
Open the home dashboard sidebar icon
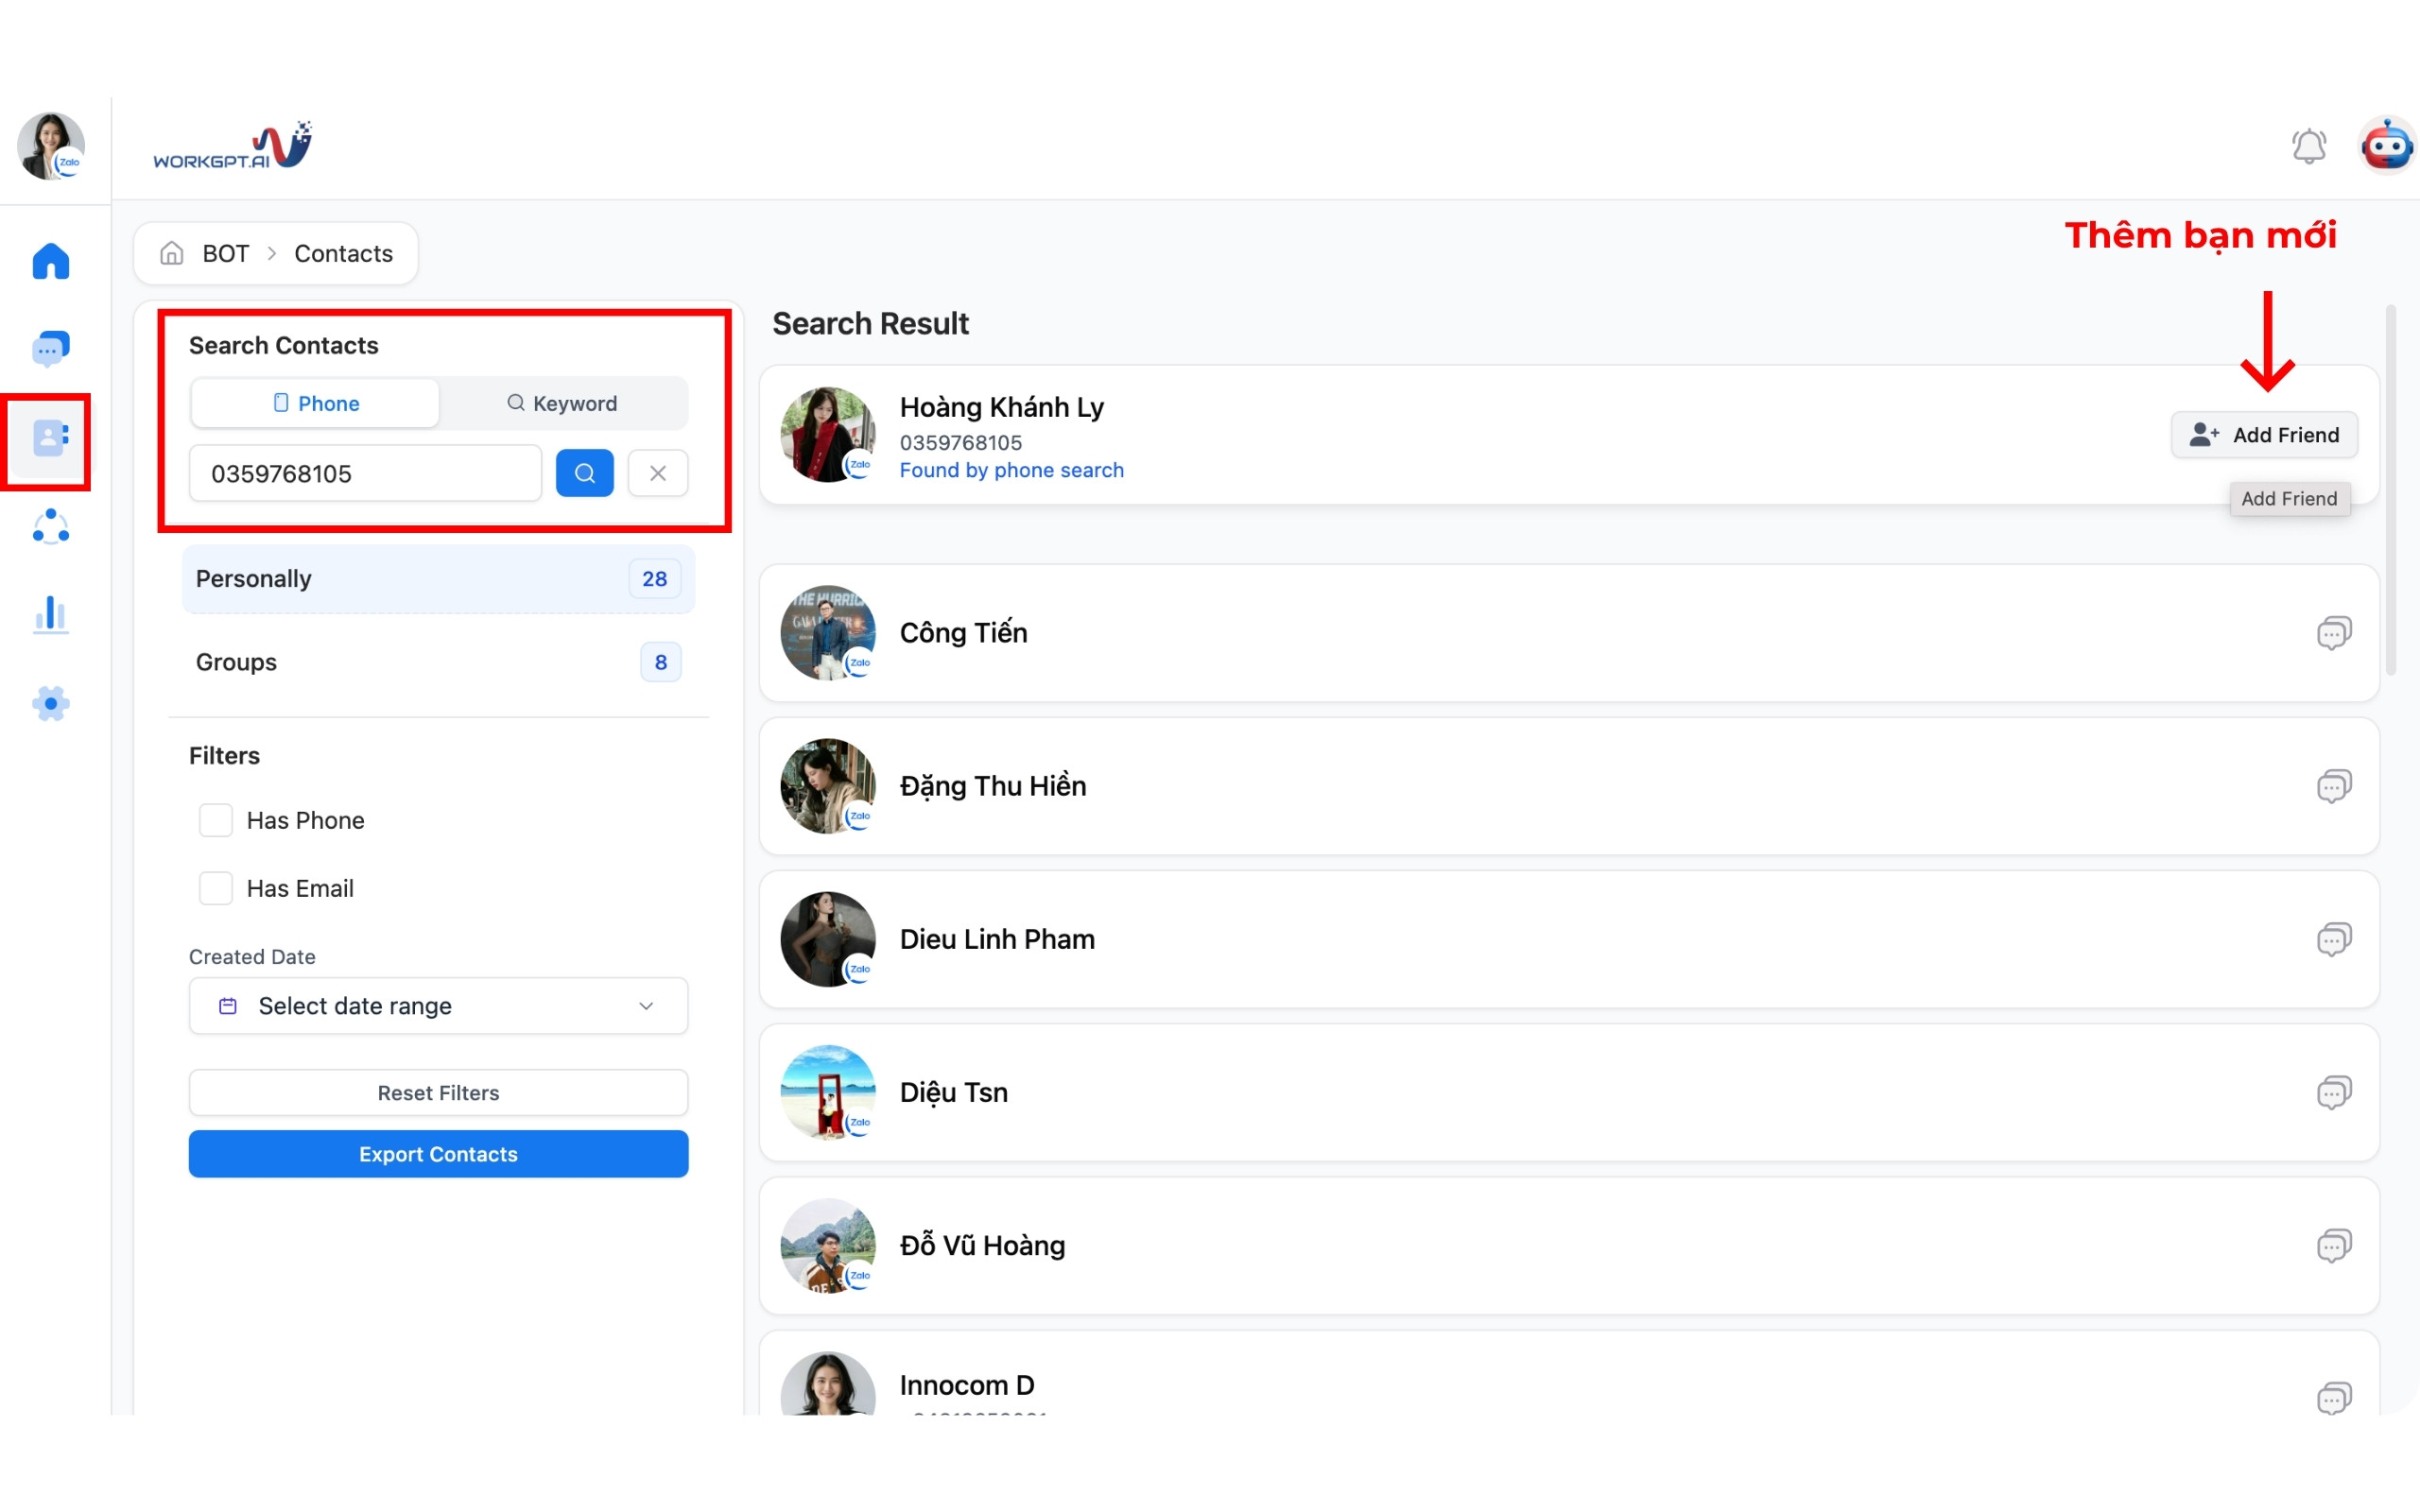51,262
